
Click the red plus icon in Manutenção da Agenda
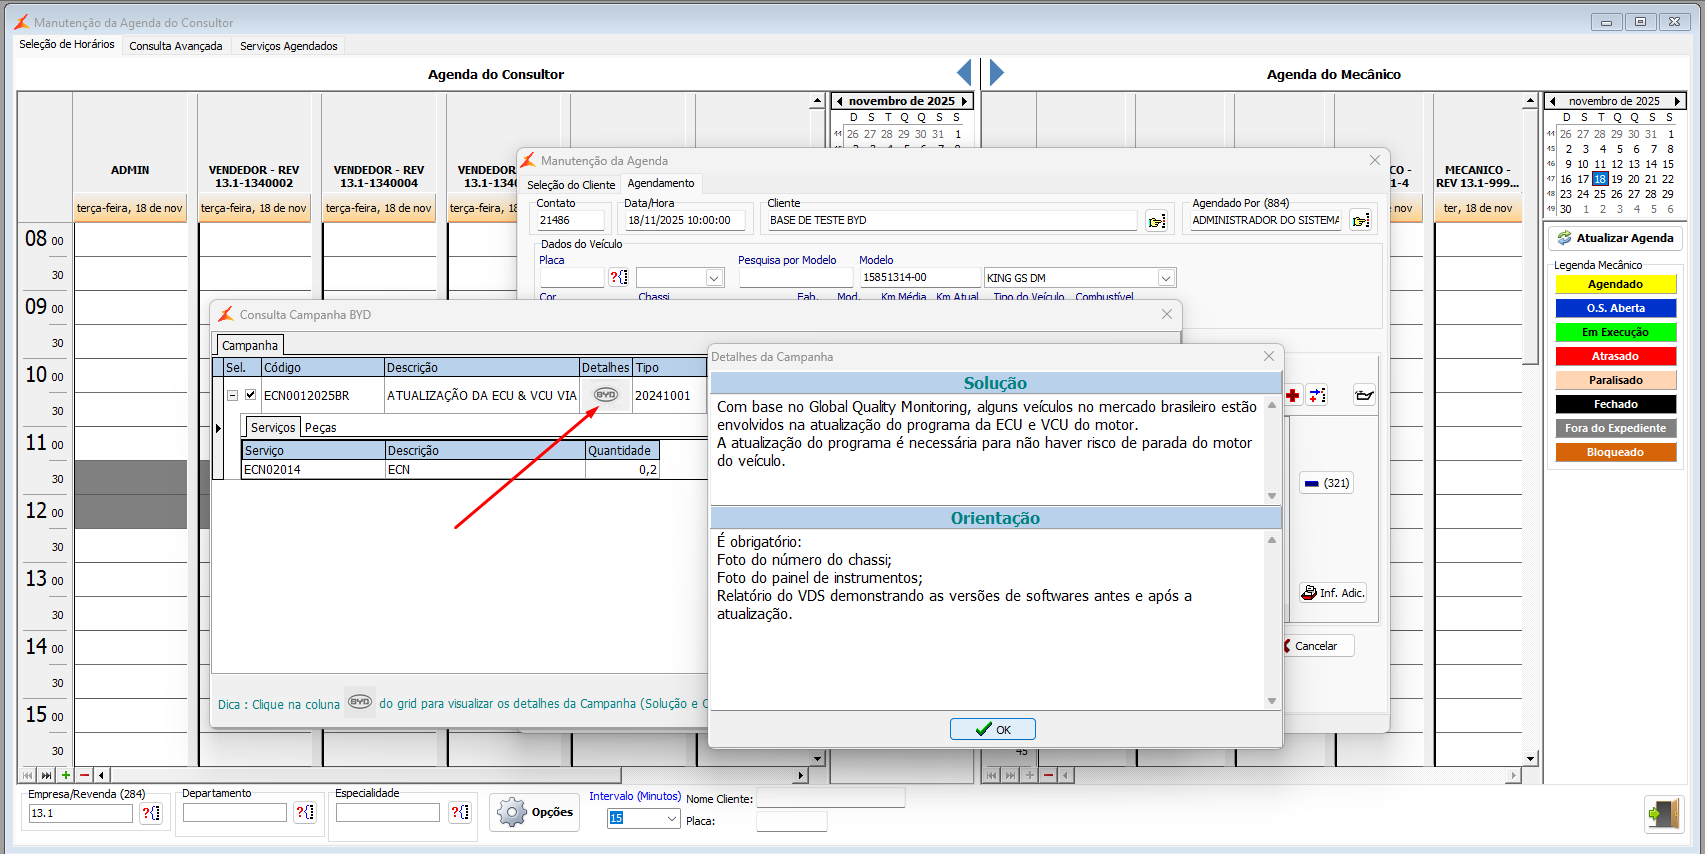(x=1292, y=395)
